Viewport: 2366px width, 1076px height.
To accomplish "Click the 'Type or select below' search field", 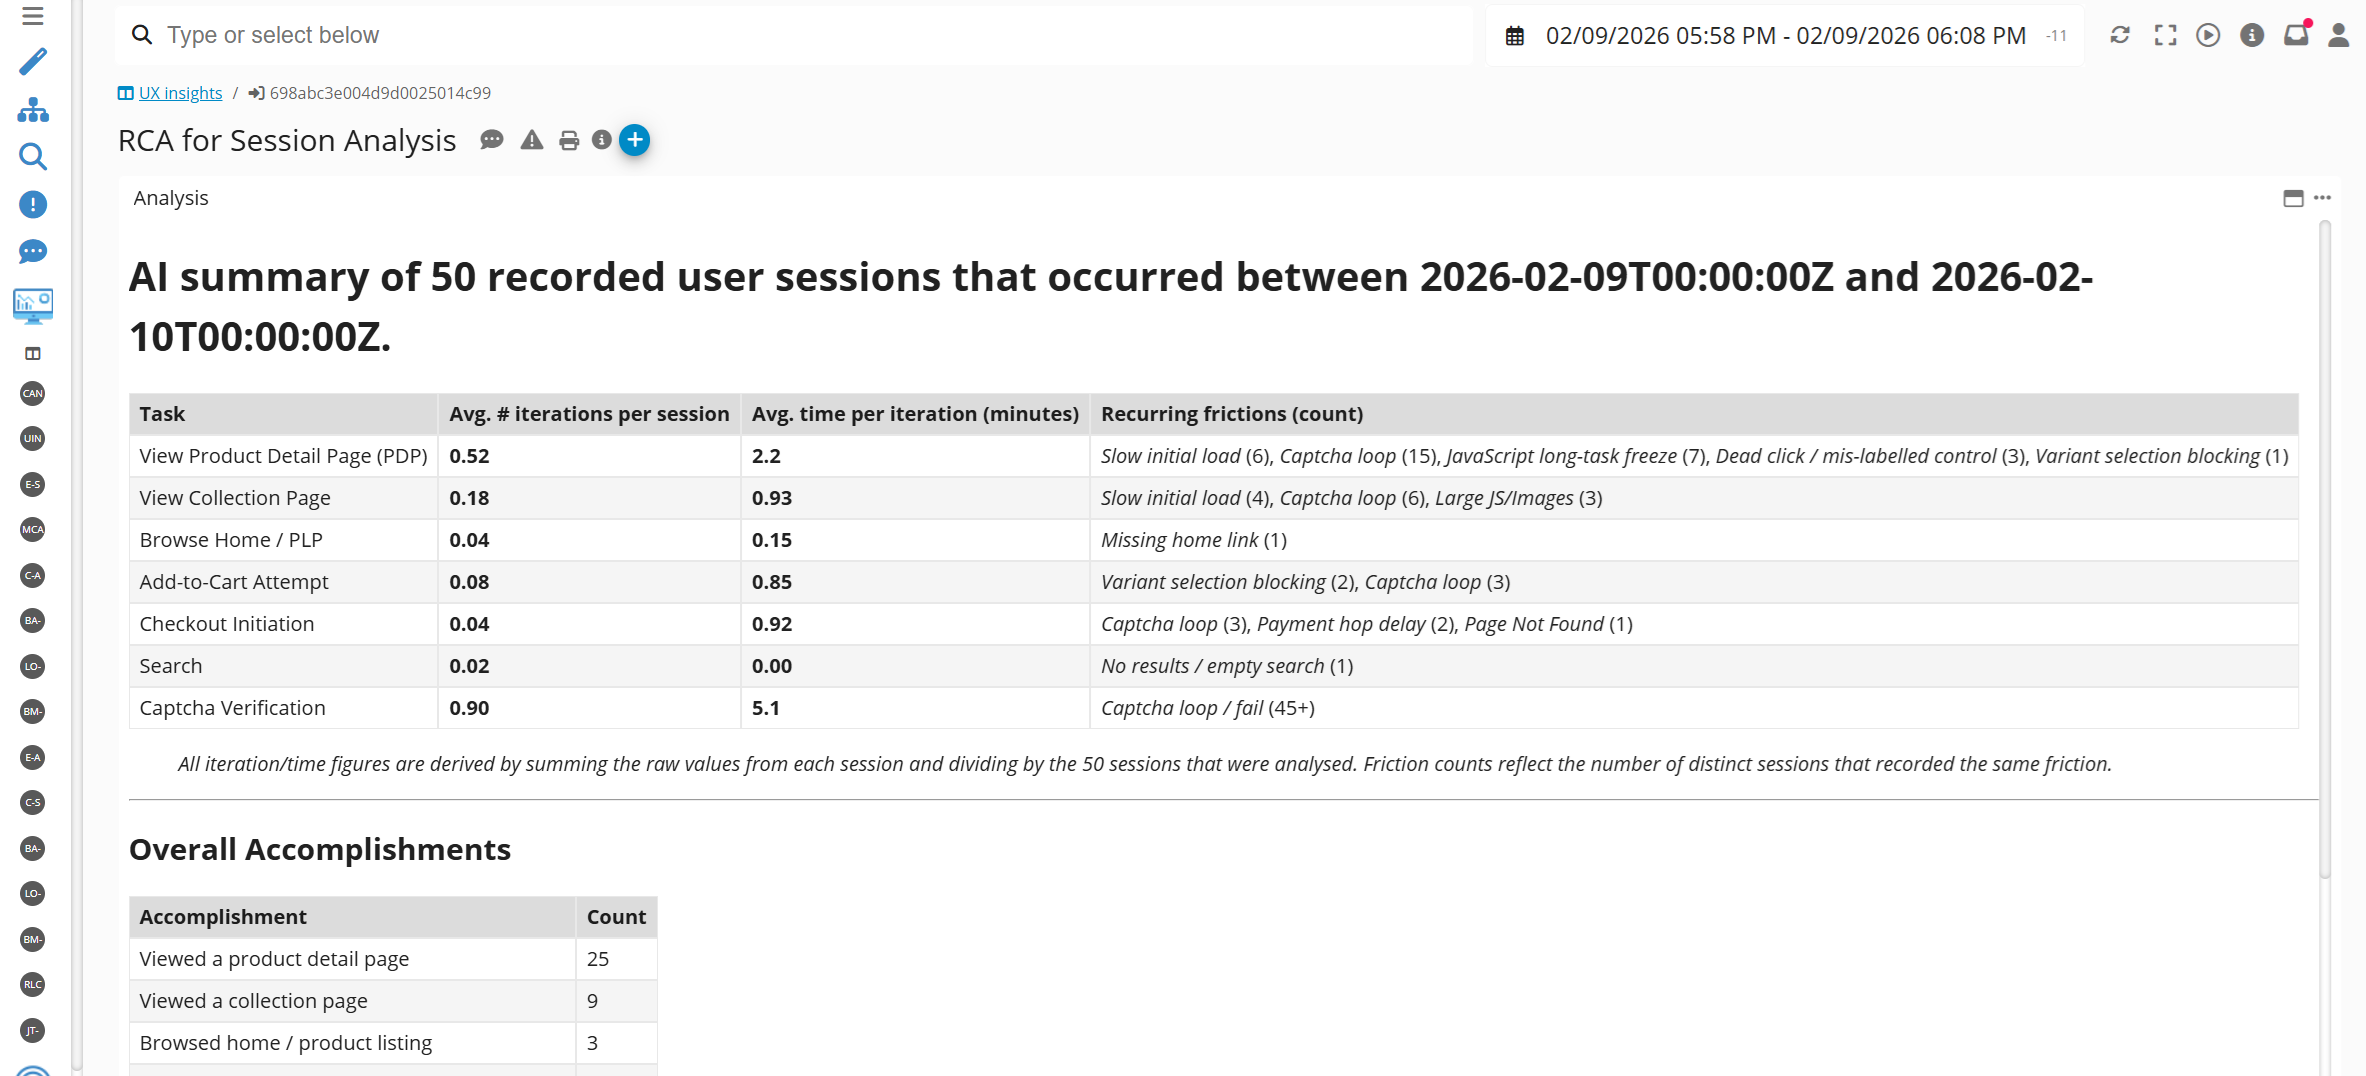I will (790, 36).
